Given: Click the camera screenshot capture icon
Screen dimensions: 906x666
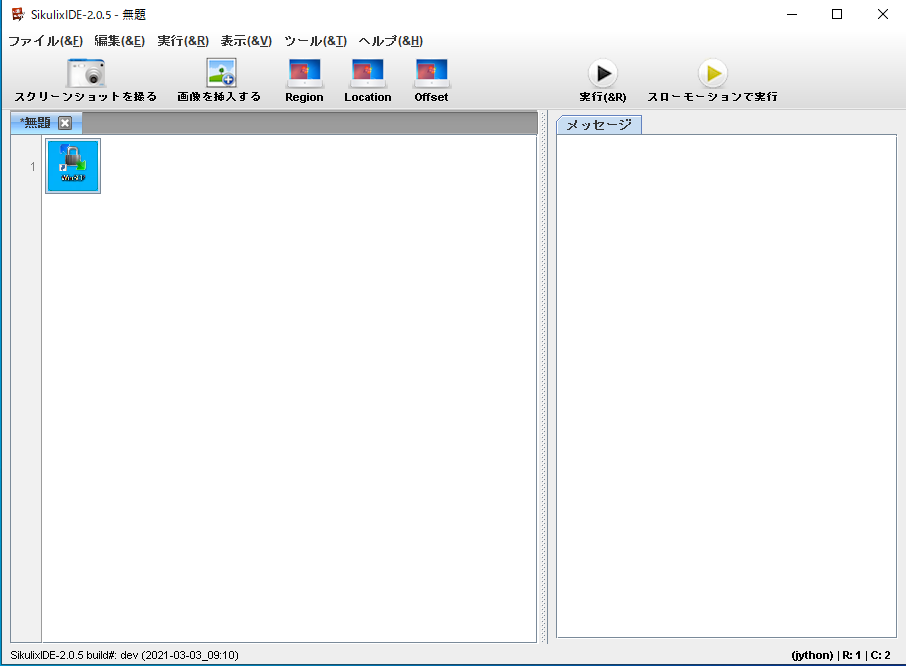Looking at the screenshot, I should pyautogui.click(x=86, y=74).
